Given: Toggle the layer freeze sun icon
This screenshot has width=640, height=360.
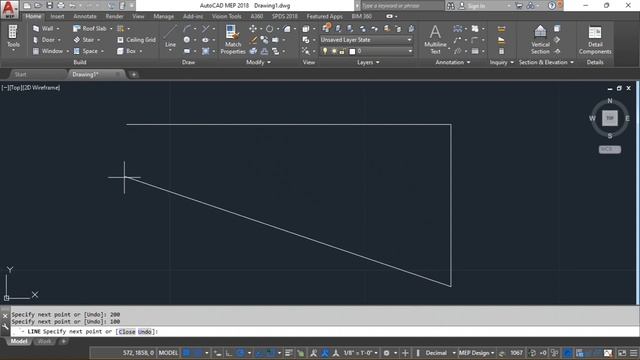Looking at the screenshot, I should tap(334, 51).
